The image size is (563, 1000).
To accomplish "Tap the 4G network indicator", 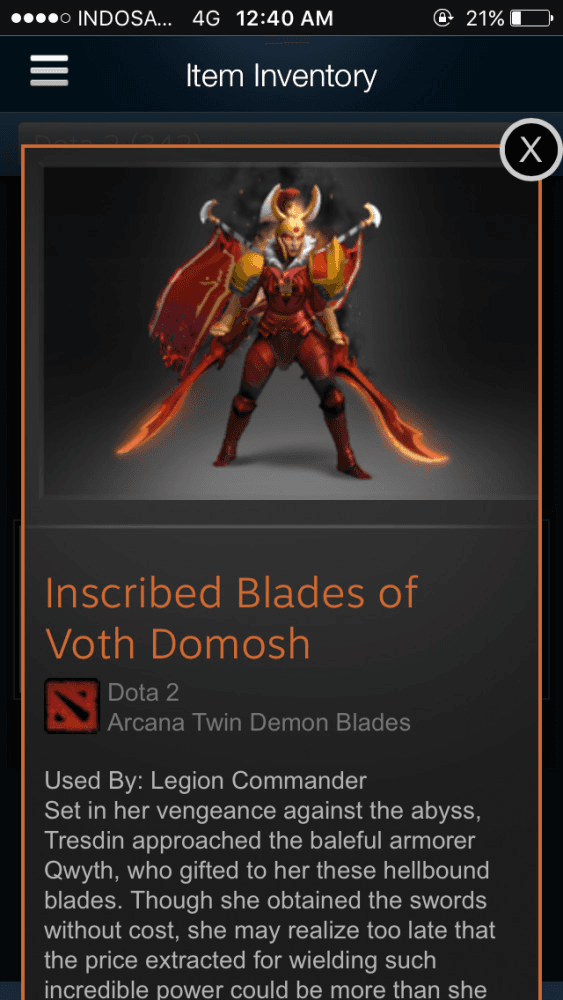I will [x=206, y=18].
